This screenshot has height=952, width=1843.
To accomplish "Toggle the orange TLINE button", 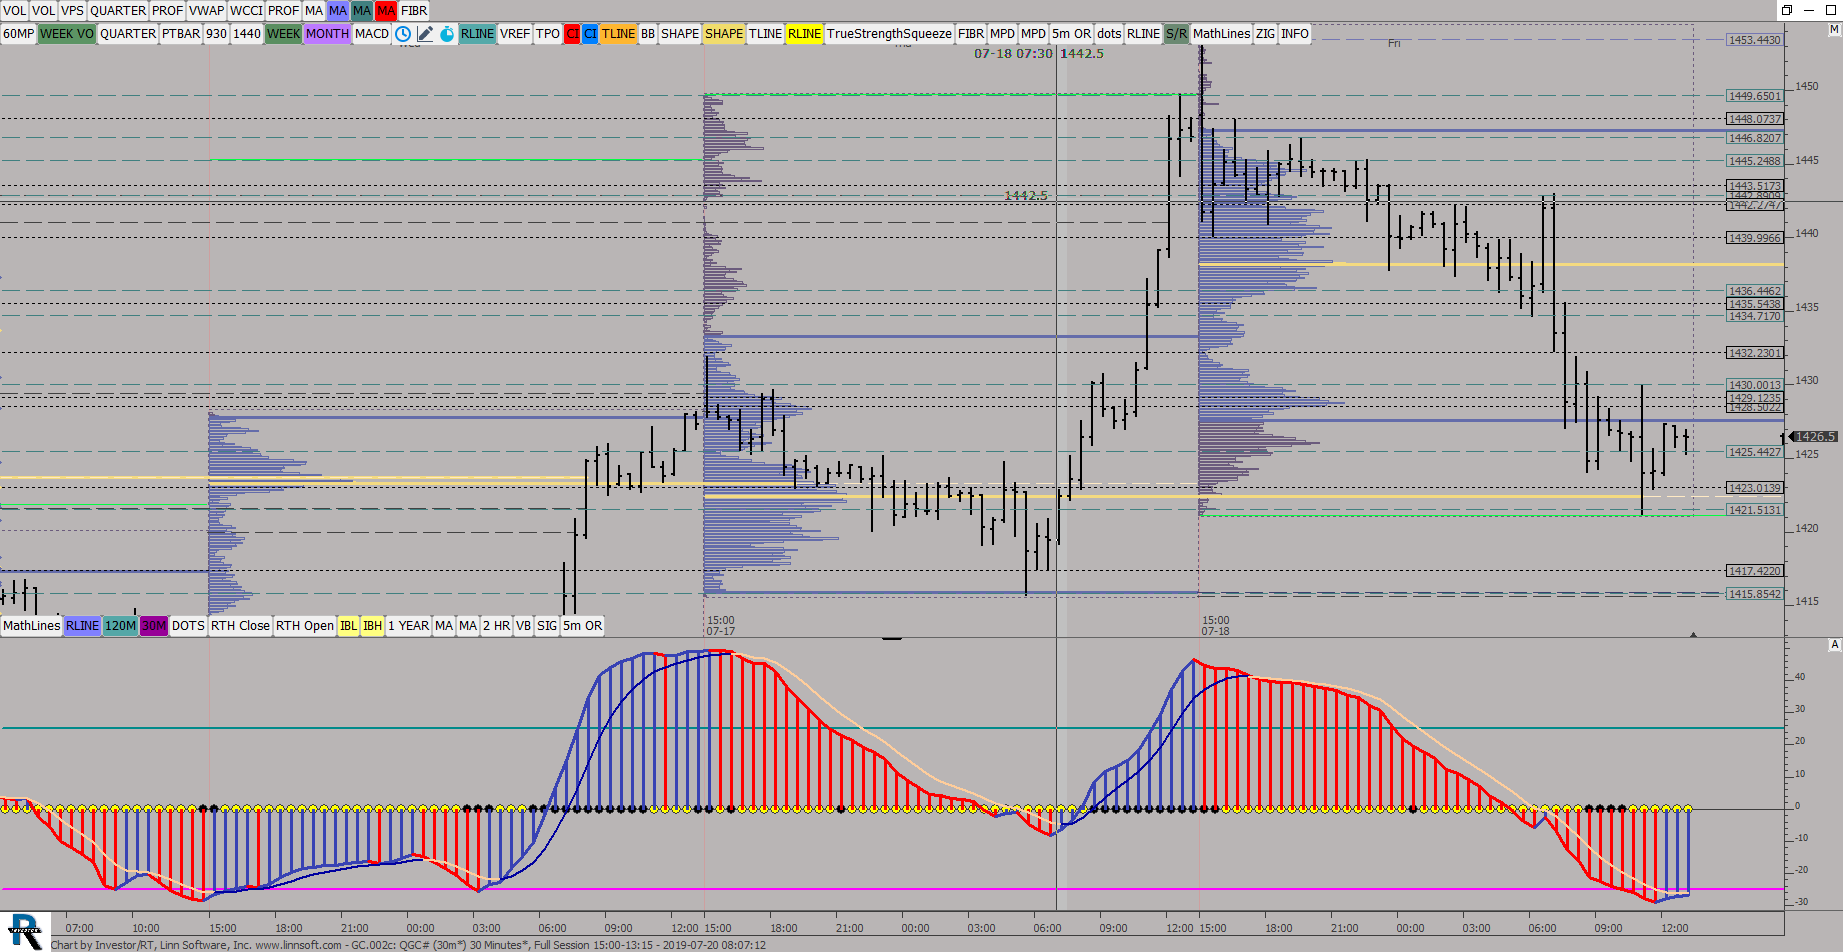I will 618,34.
